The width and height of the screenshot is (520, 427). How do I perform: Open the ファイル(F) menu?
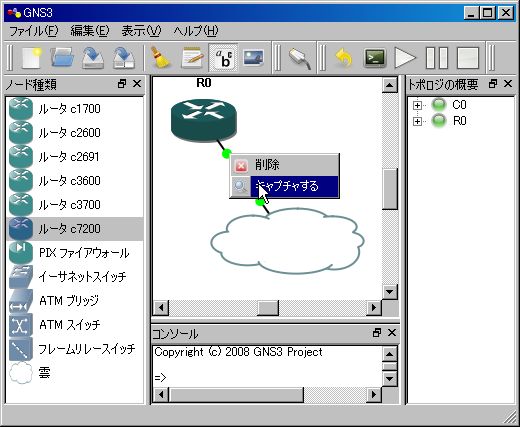(33, 31)
